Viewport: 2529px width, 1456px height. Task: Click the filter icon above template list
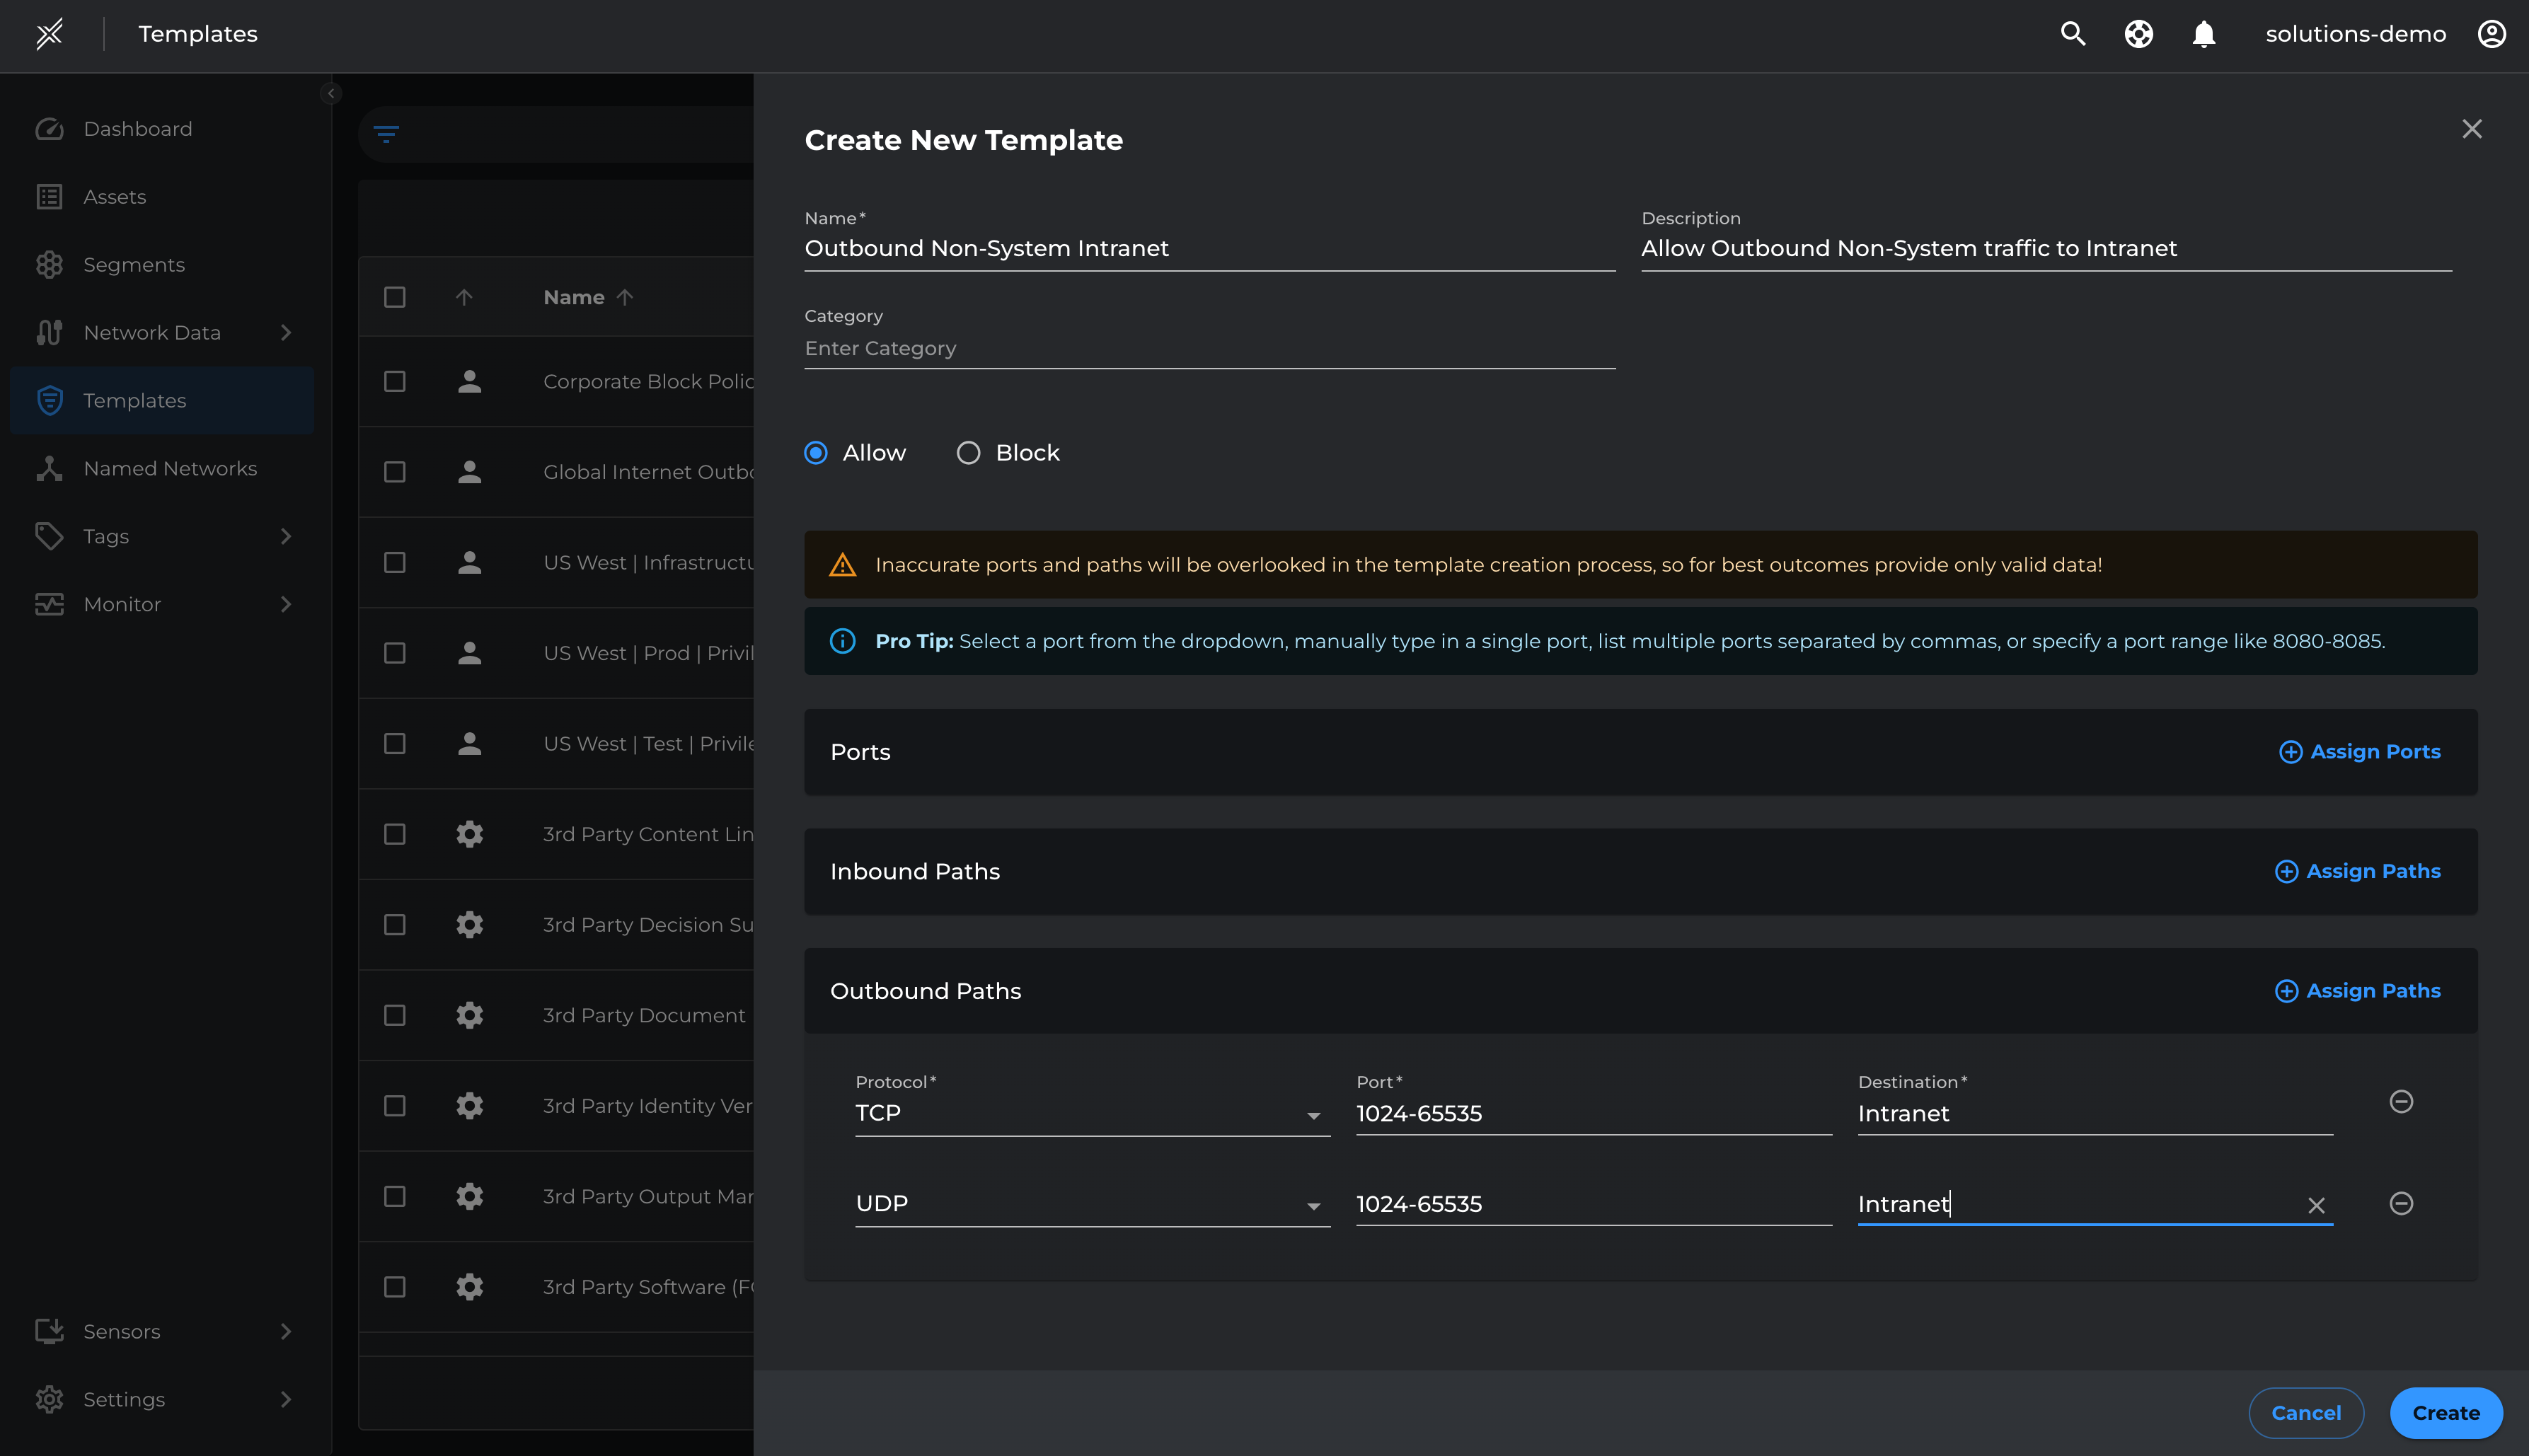(386, 133)
